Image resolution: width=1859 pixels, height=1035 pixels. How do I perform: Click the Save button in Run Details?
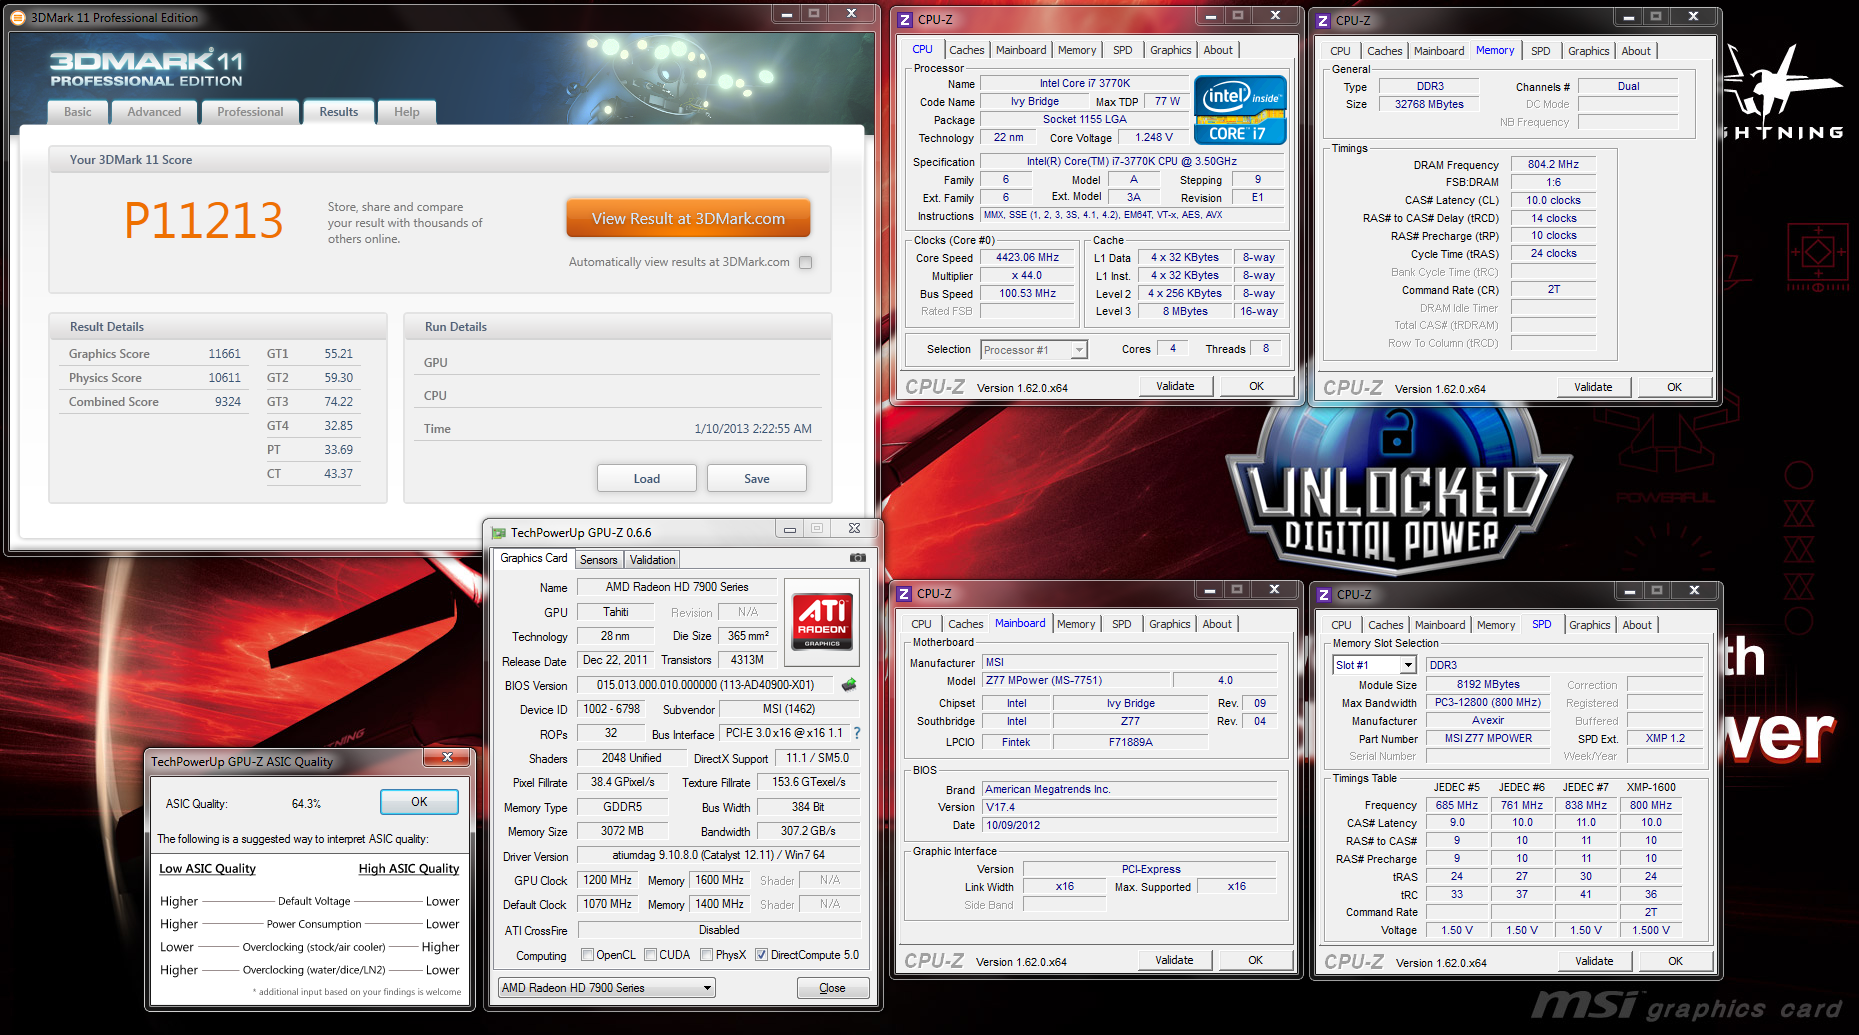(x=757, y=479)
